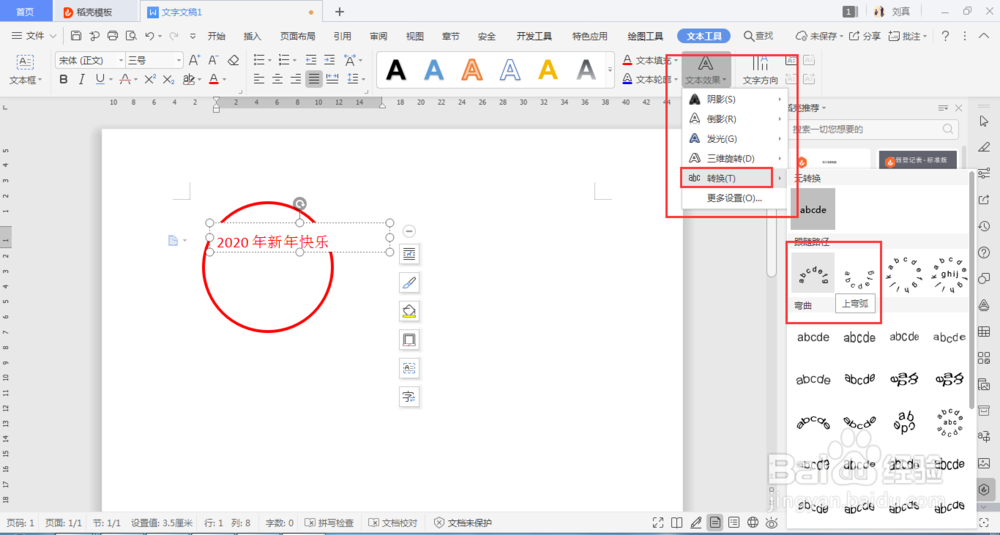This screenshot has width=1000, height=535.
Task: Click the bullet list icon
Action: tap(259, 60)
